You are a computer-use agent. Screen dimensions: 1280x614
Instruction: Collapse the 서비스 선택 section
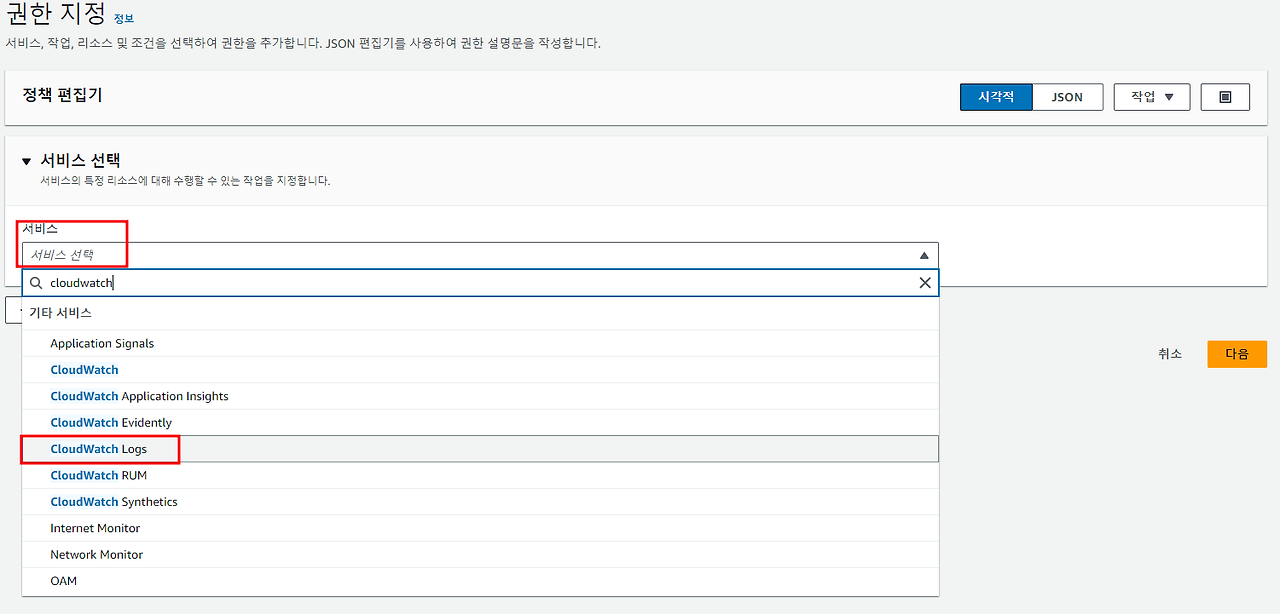tap(27, 161)
